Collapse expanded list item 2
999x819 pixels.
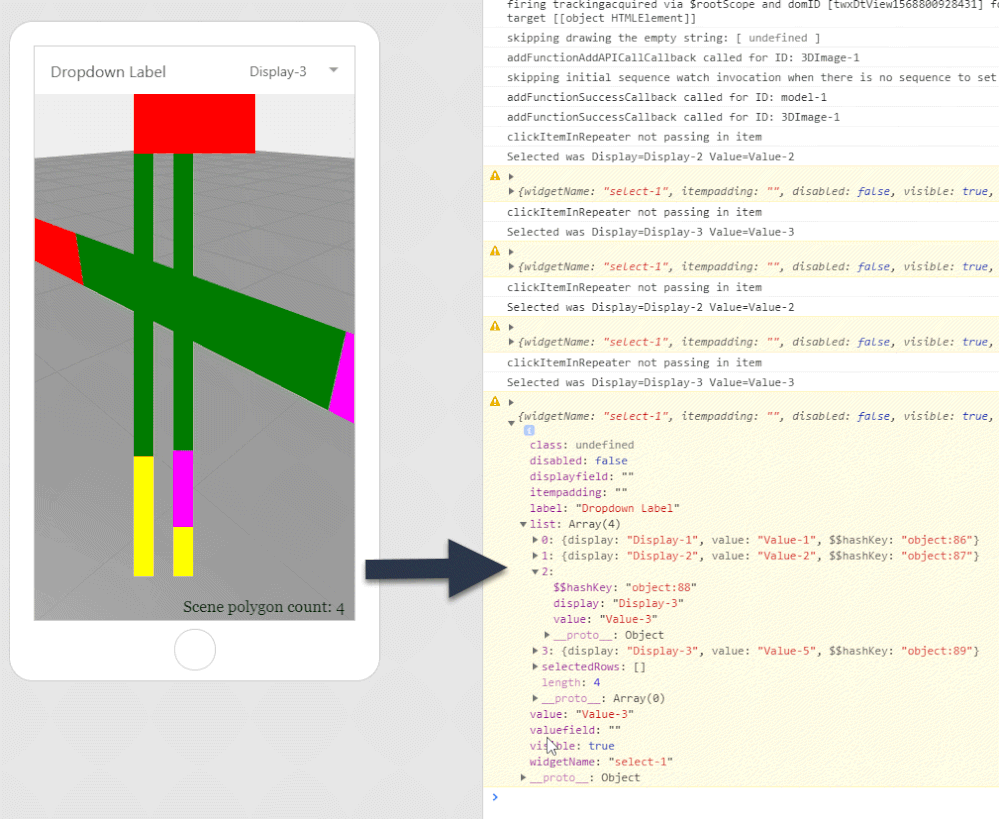[x=536, y=572]
